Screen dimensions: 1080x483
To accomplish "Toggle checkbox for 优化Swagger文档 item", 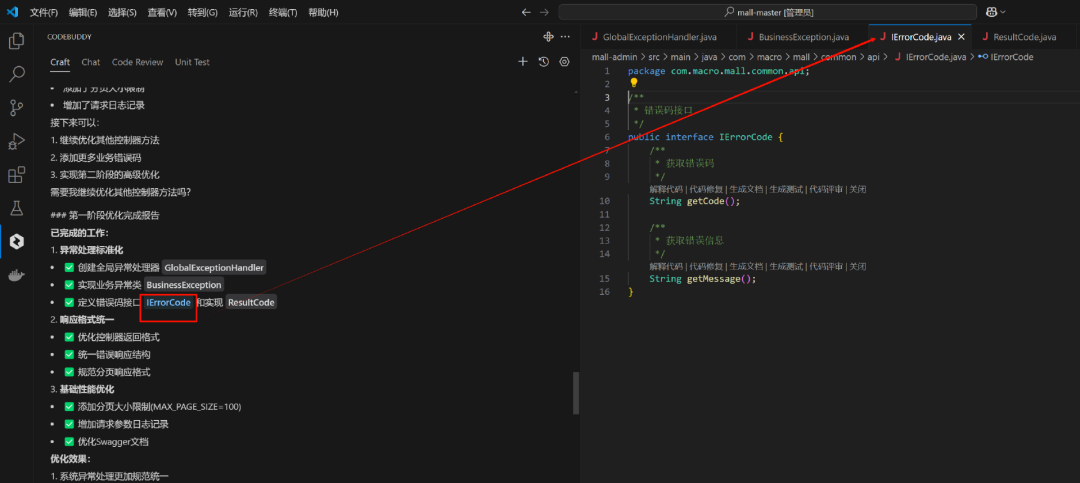I will tap(69, 441).
